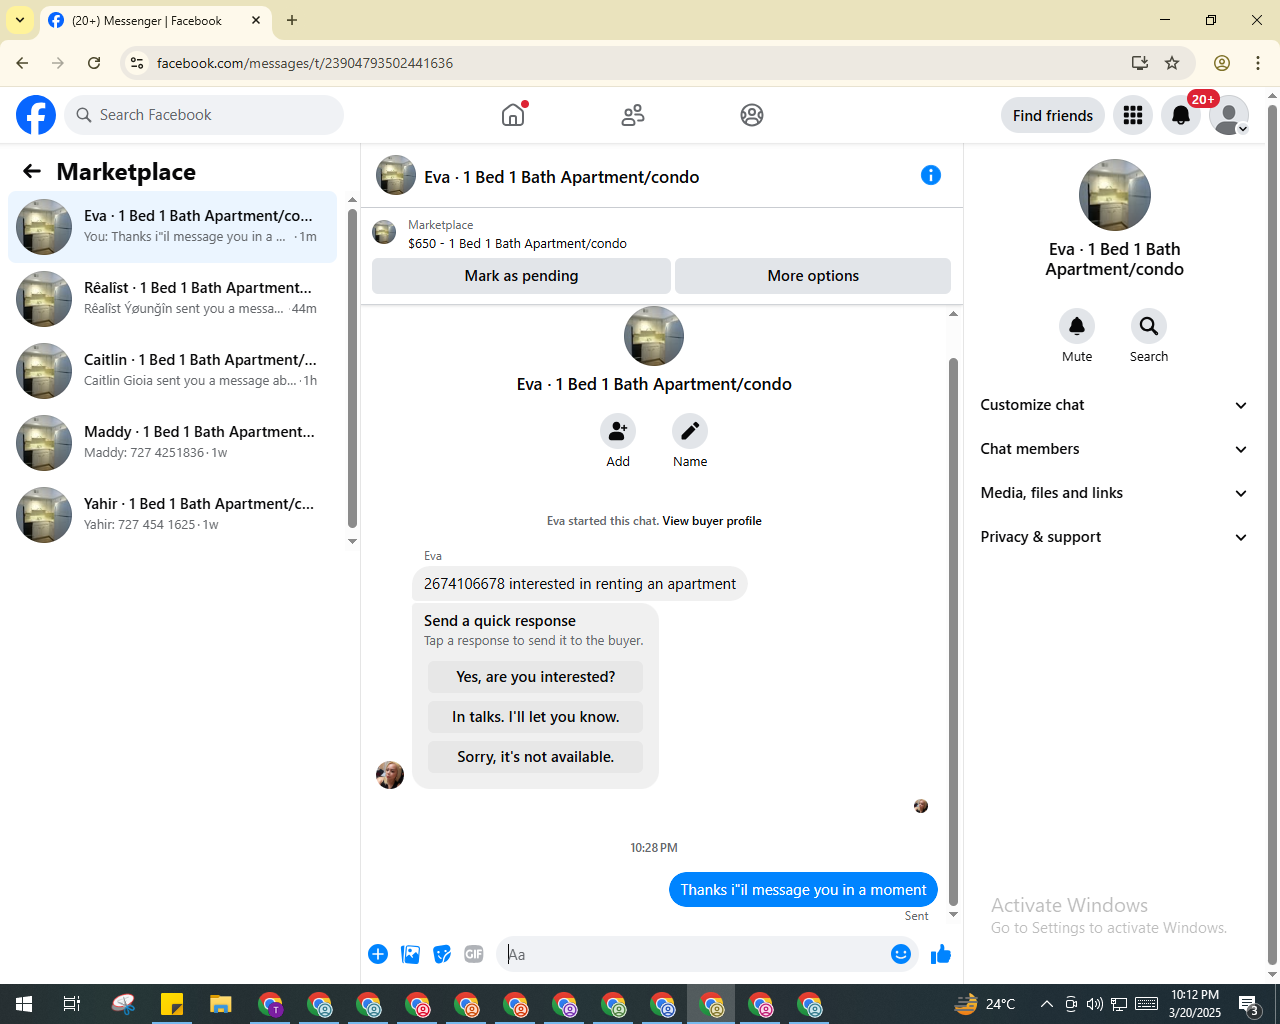This screenshot has width=1280, height=1024.
Task: Open more actions plus icon in composer
Action: (x=378, y=954)
